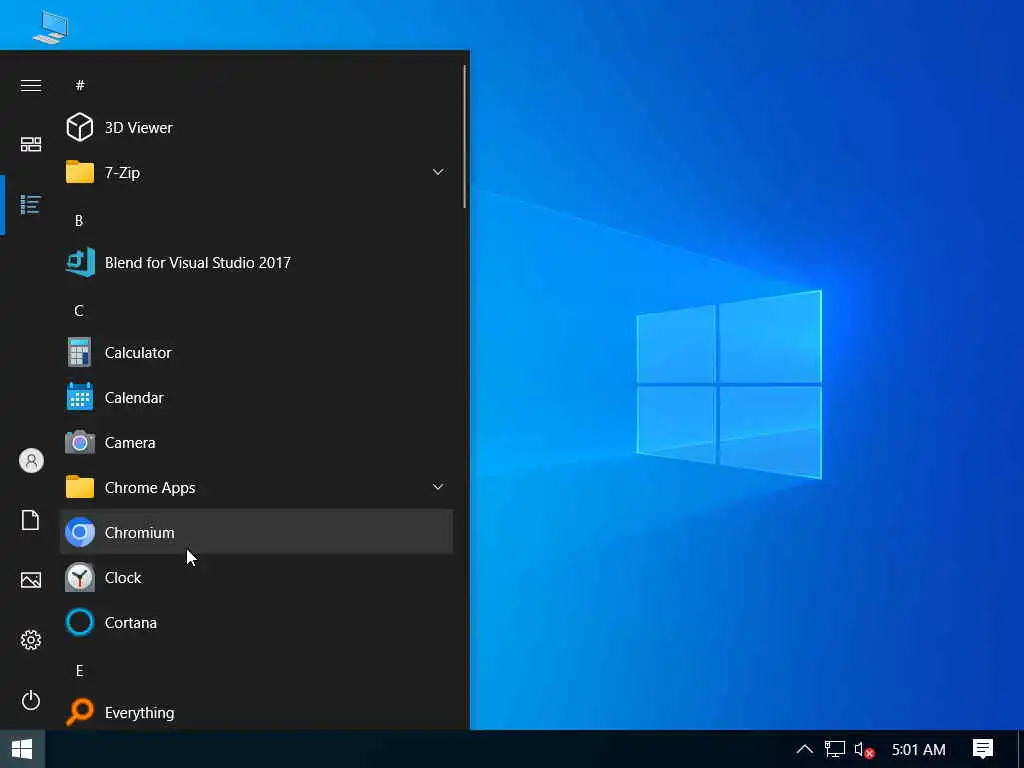Screen dimensions: 1024x768
Task: Click the Power button icon
Action: 31,700
